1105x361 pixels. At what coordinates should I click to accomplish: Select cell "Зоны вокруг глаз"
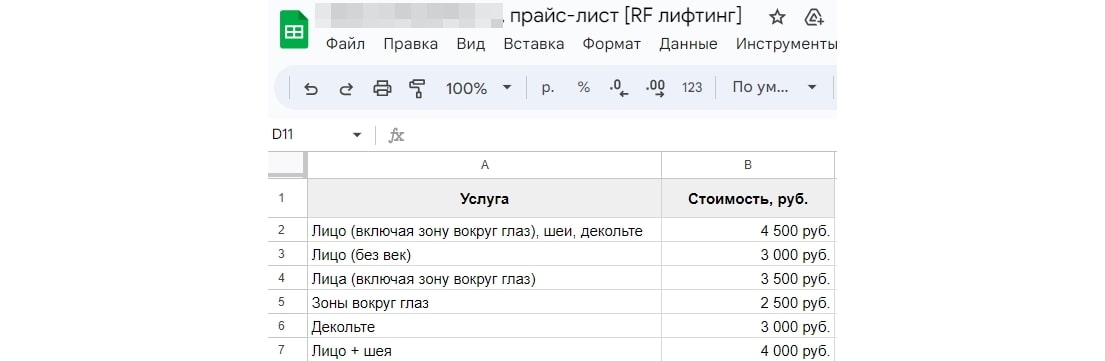point(484,302)
